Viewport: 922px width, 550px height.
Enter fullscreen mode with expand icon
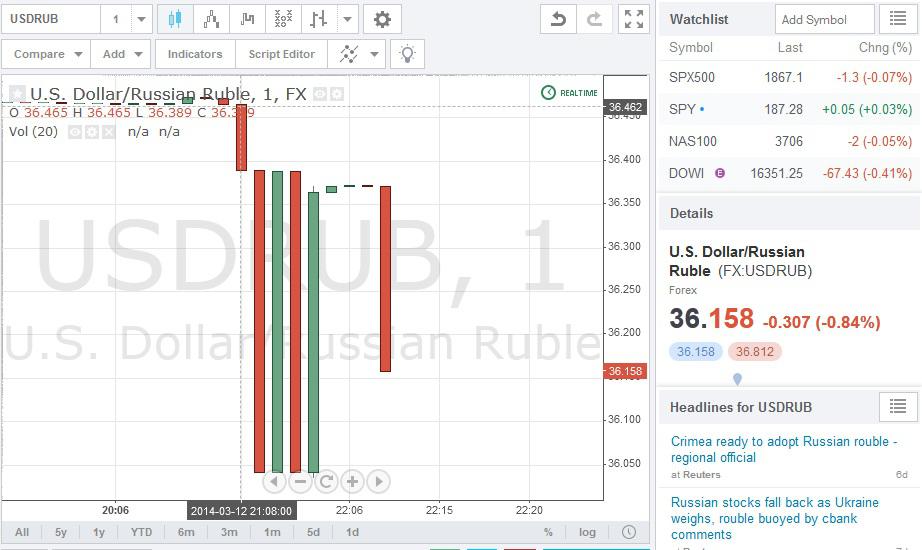point(633,19)
